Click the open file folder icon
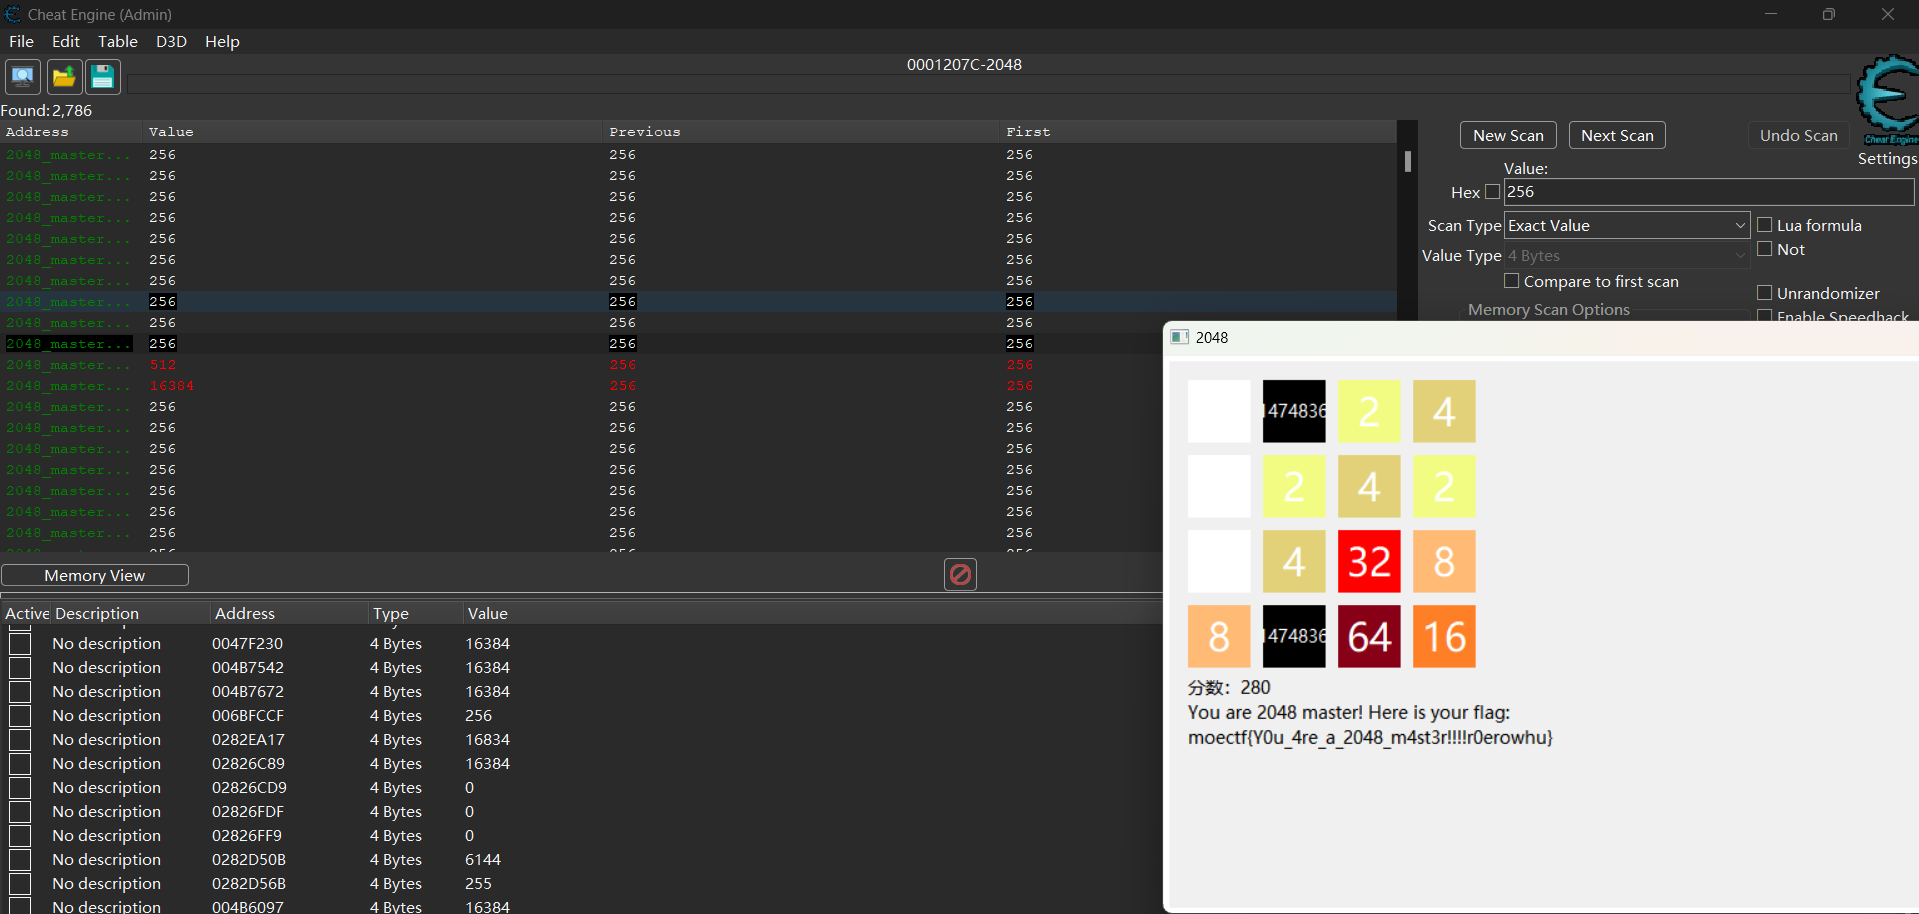The width and height of the screenshot is (1919, 914). 64,77
